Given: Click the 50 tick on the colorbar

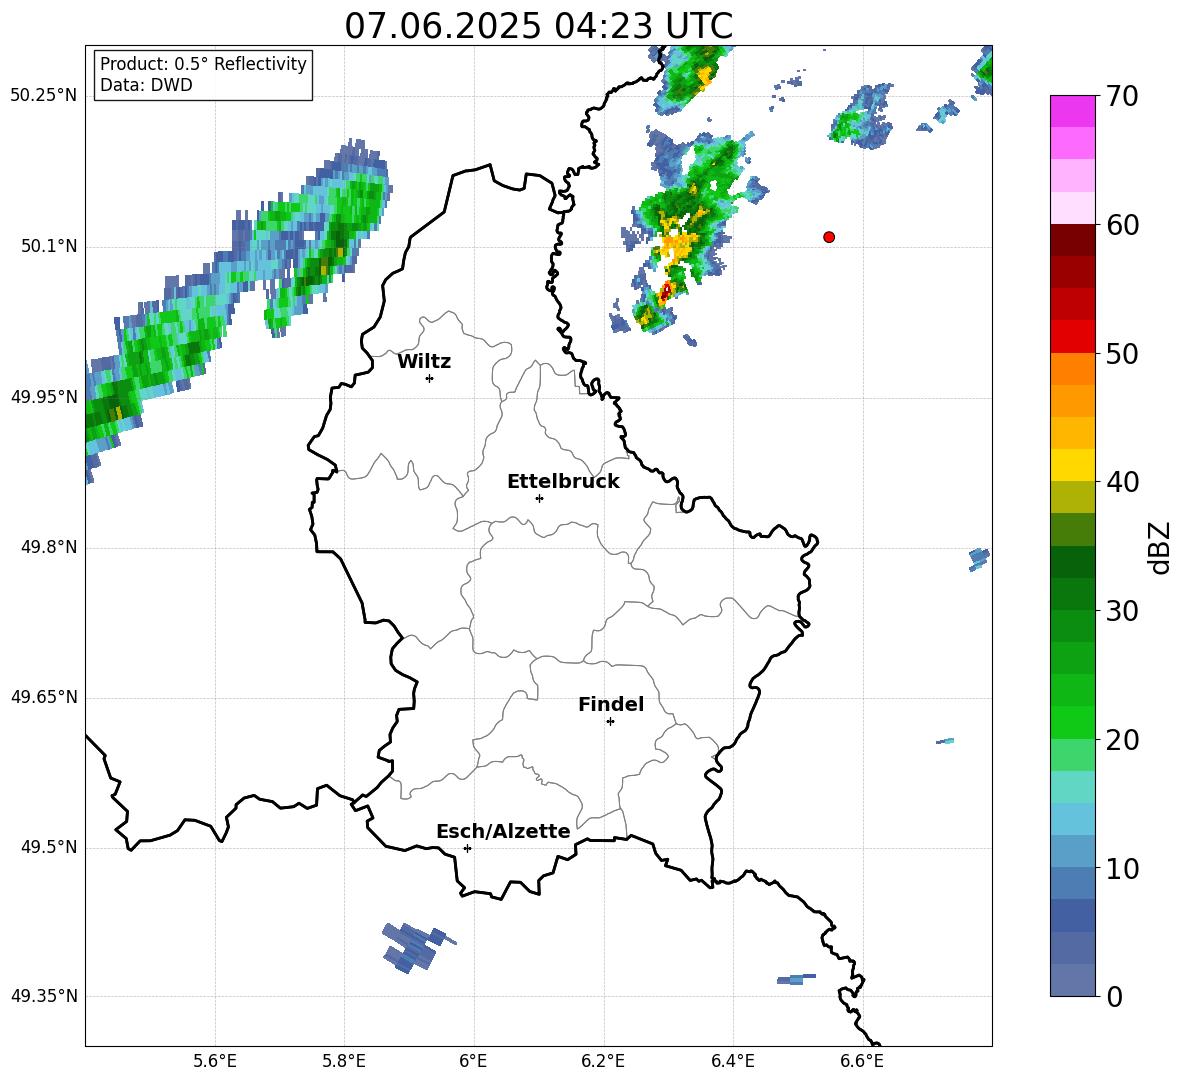Looking at the screenshot, I should (x=1122, y=354).
